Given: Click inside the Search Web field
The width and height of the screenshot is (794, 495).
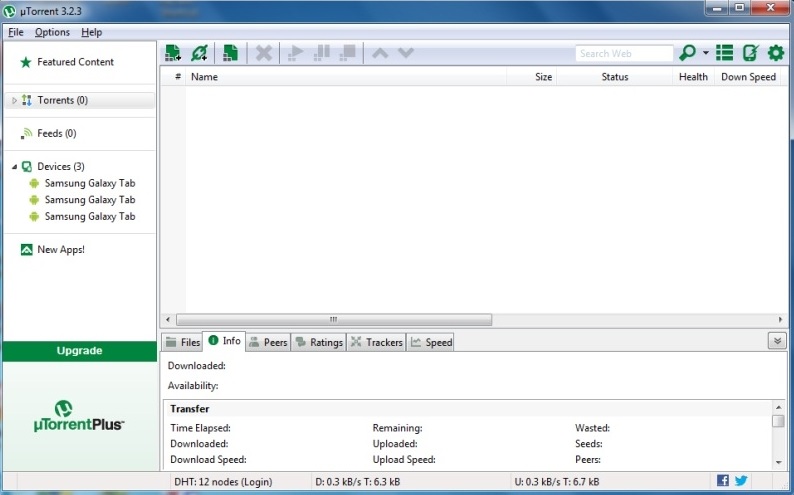Looking at the screenshot, I should 624,53.
